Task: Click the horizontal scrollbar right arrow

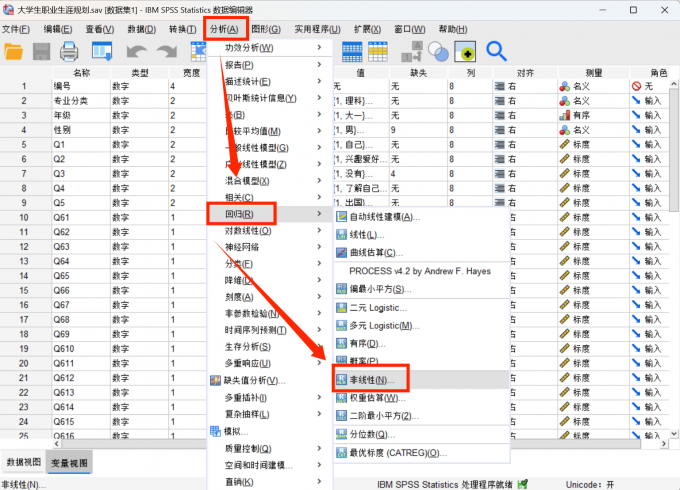Action: point(664,444)
